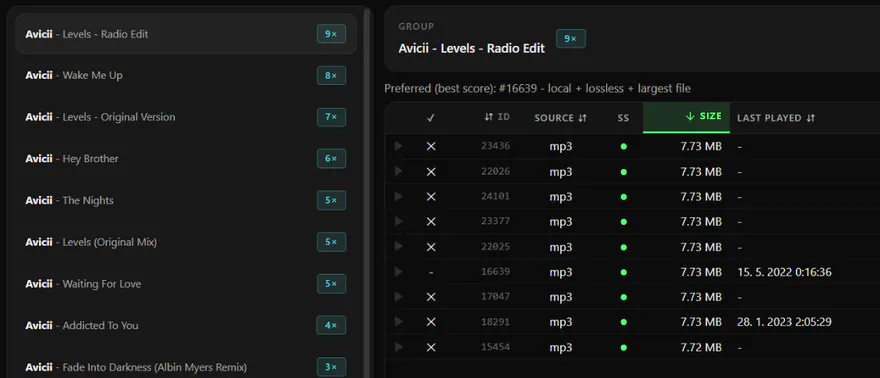The width and height of the screenshot is (880, 378).
Task: Select Avicii - Fade Into Darkness remix group
Action: tap(186, 367)
